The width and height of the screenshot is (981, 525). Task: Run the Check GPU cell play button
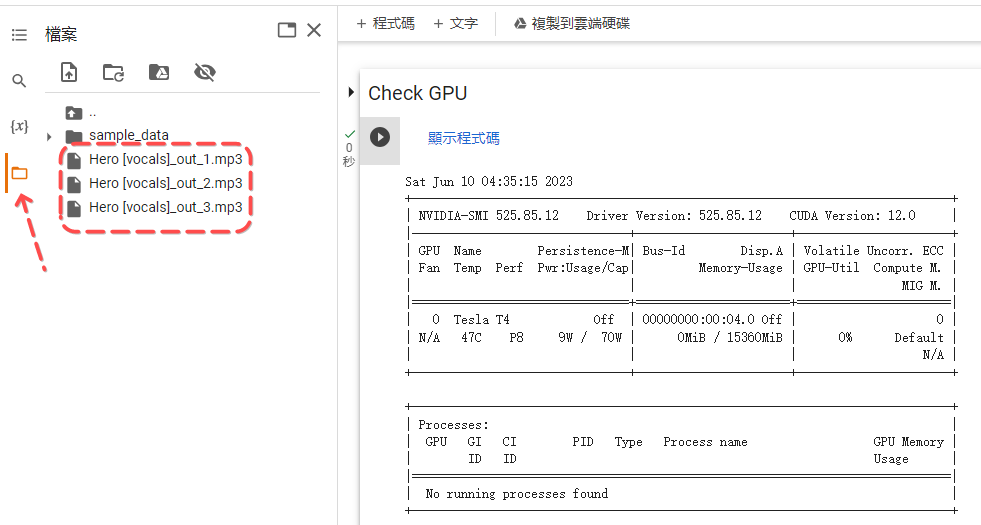tap(380, 137)
